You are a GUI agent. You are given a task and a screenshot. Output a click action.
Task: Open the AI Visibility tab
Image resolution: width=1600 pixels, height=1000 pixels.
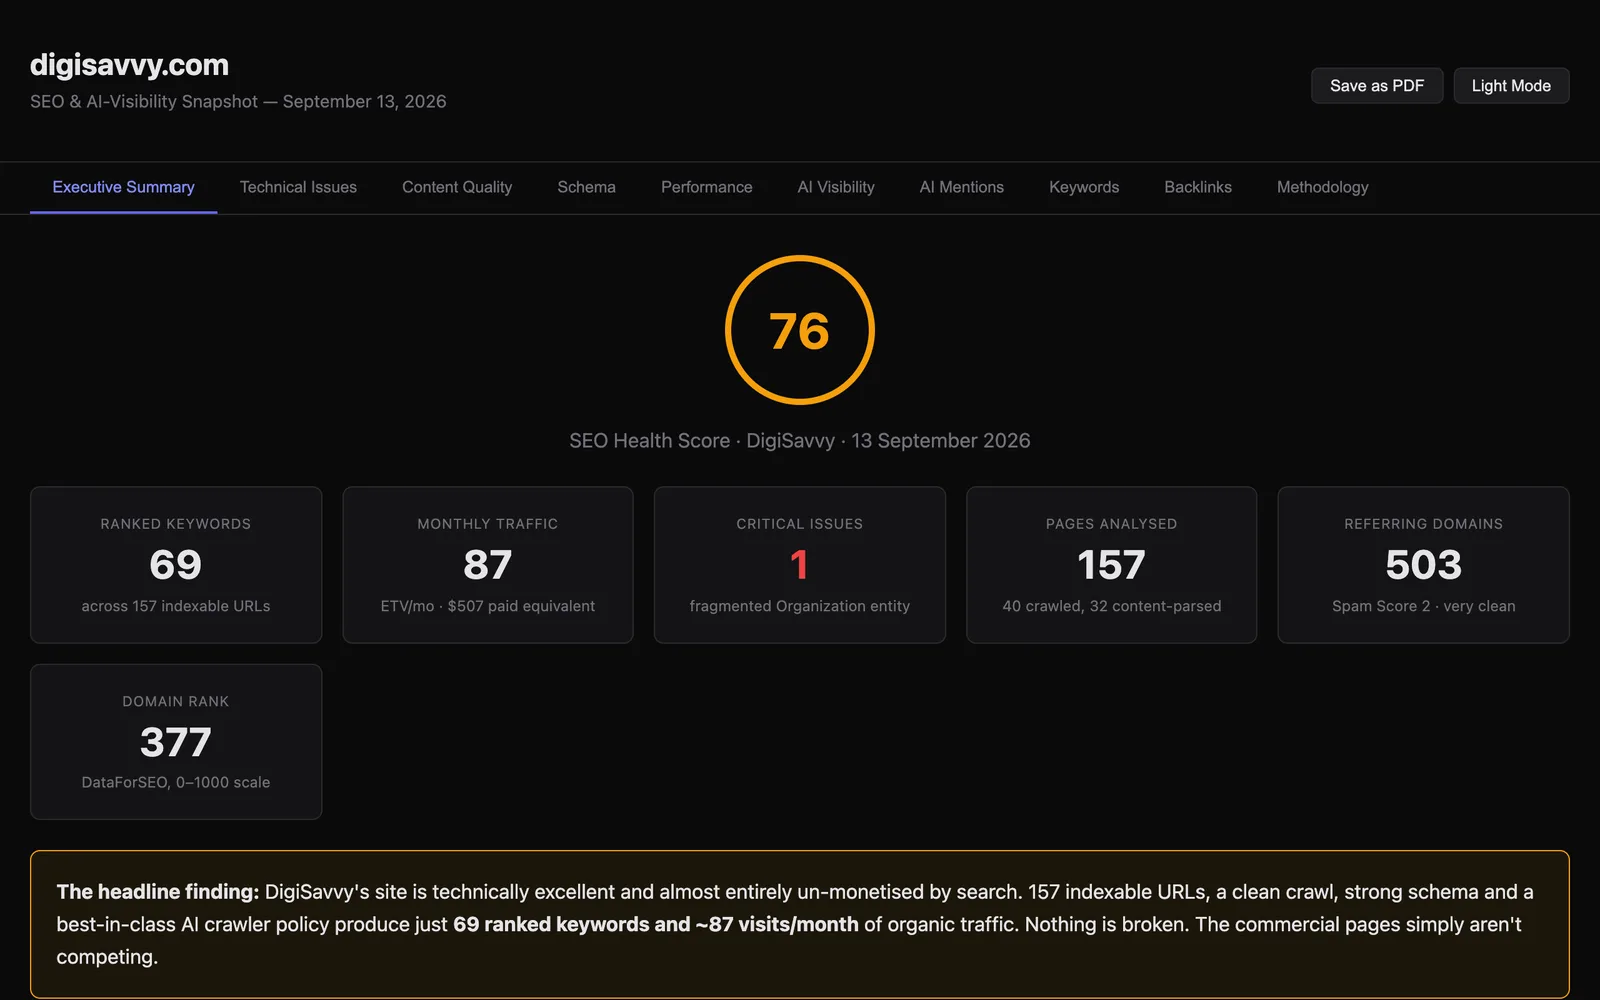pyautogui.click(x=836, y=187)
